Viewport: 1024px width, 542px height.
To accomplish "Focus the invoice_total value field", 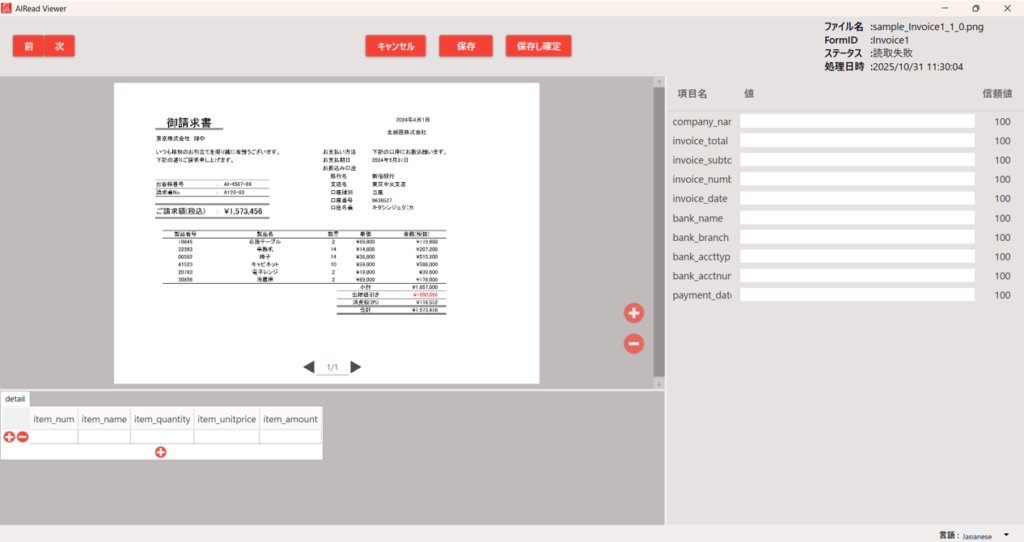I will 856,141.
